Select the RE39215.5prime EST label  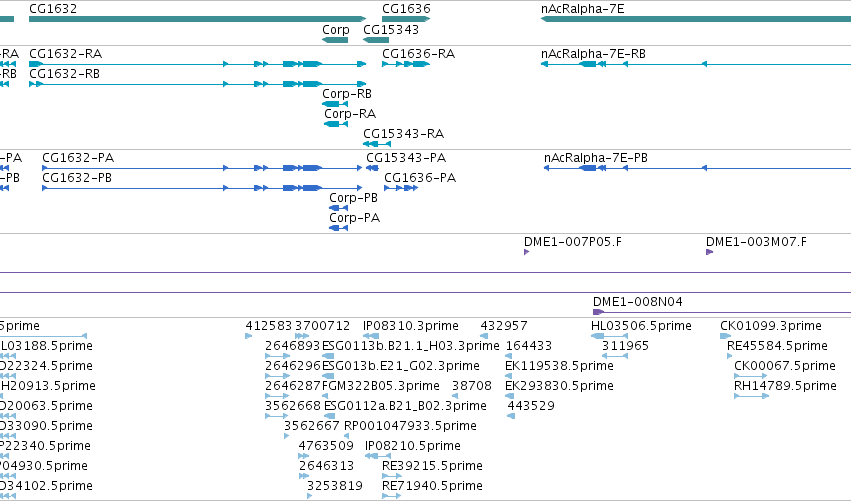432,466
